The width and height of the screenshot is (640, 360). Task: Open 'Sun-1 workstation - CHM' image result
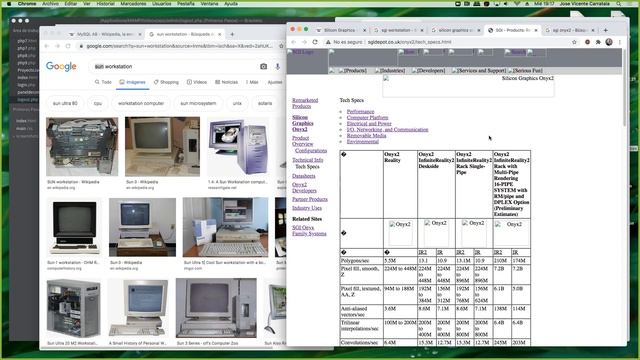[x=74, y=227]
